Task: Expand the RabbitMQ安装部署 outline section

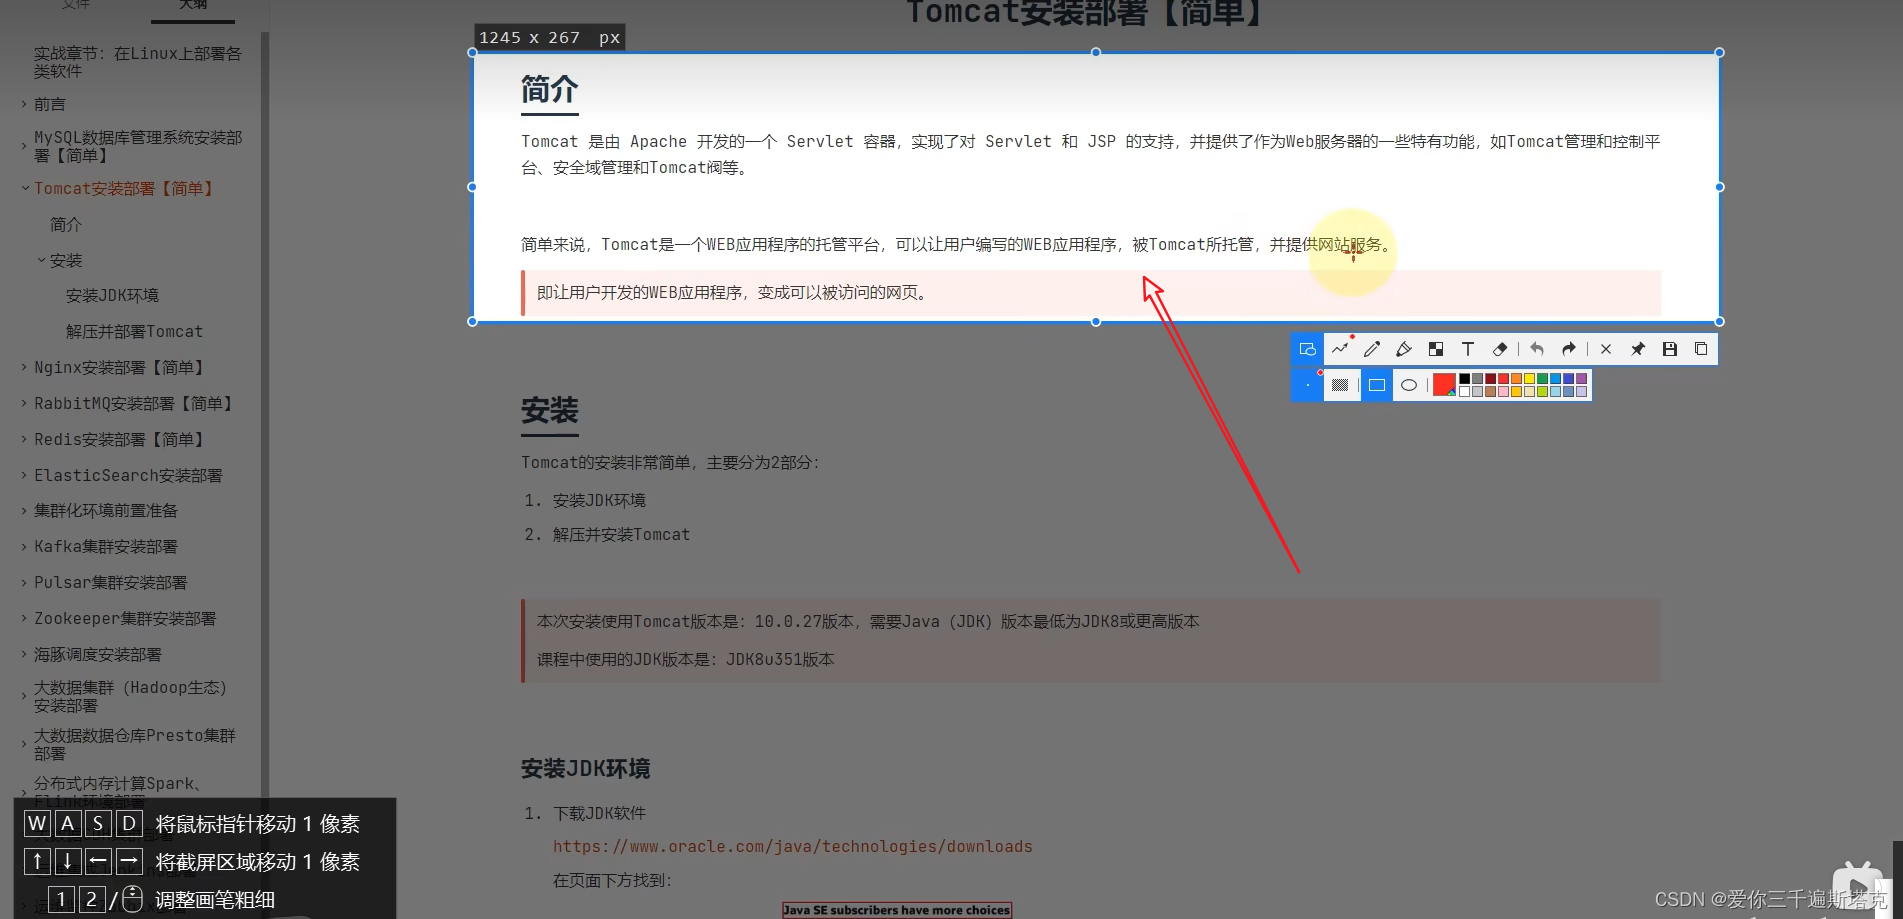Action: (x=24, y=403)
